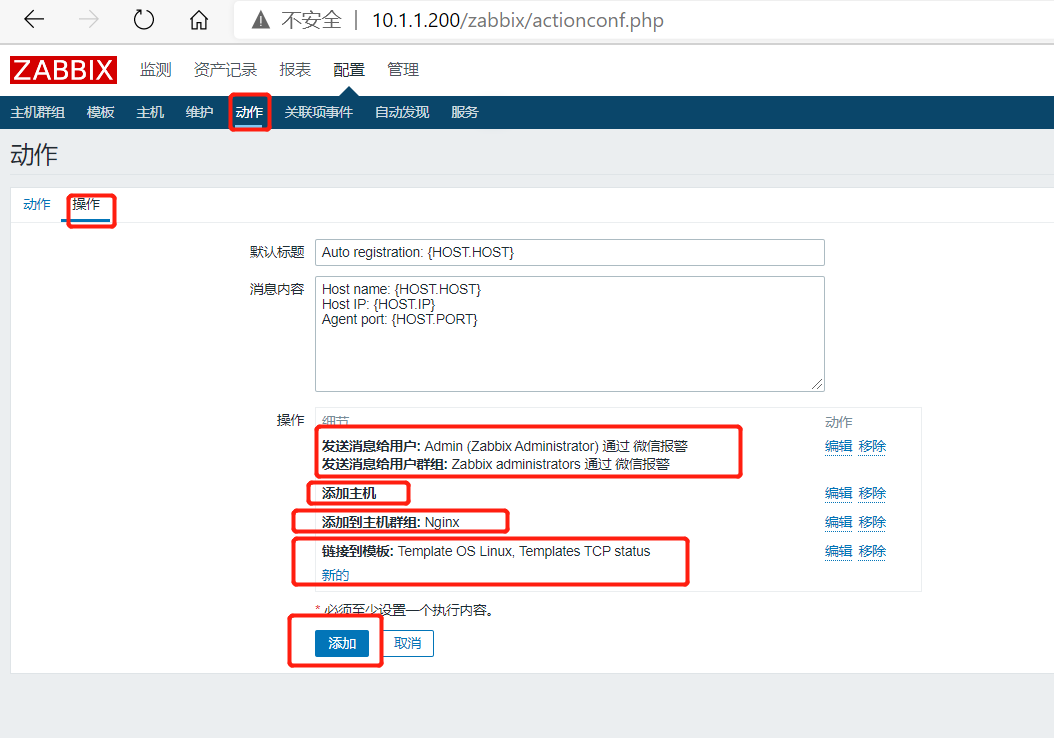The height and width of the screenshot is (738, 1054).
Task: Click the 默认标题 input field
Action: 569,252
